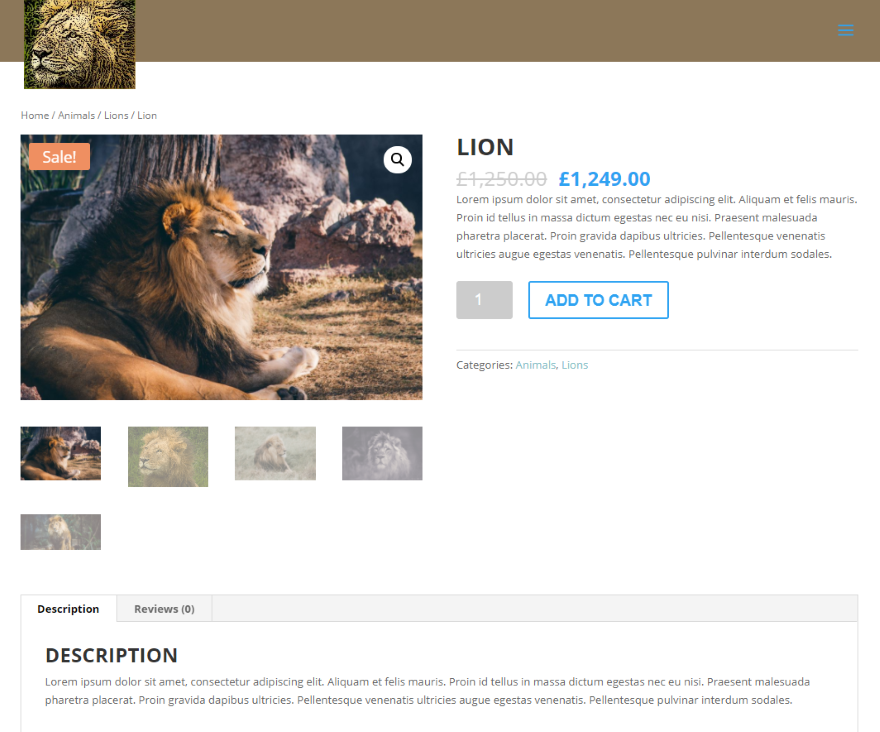Open the hamburger menu icon
The height and width of the screenshot is (732, 880).
click(845, 30)
